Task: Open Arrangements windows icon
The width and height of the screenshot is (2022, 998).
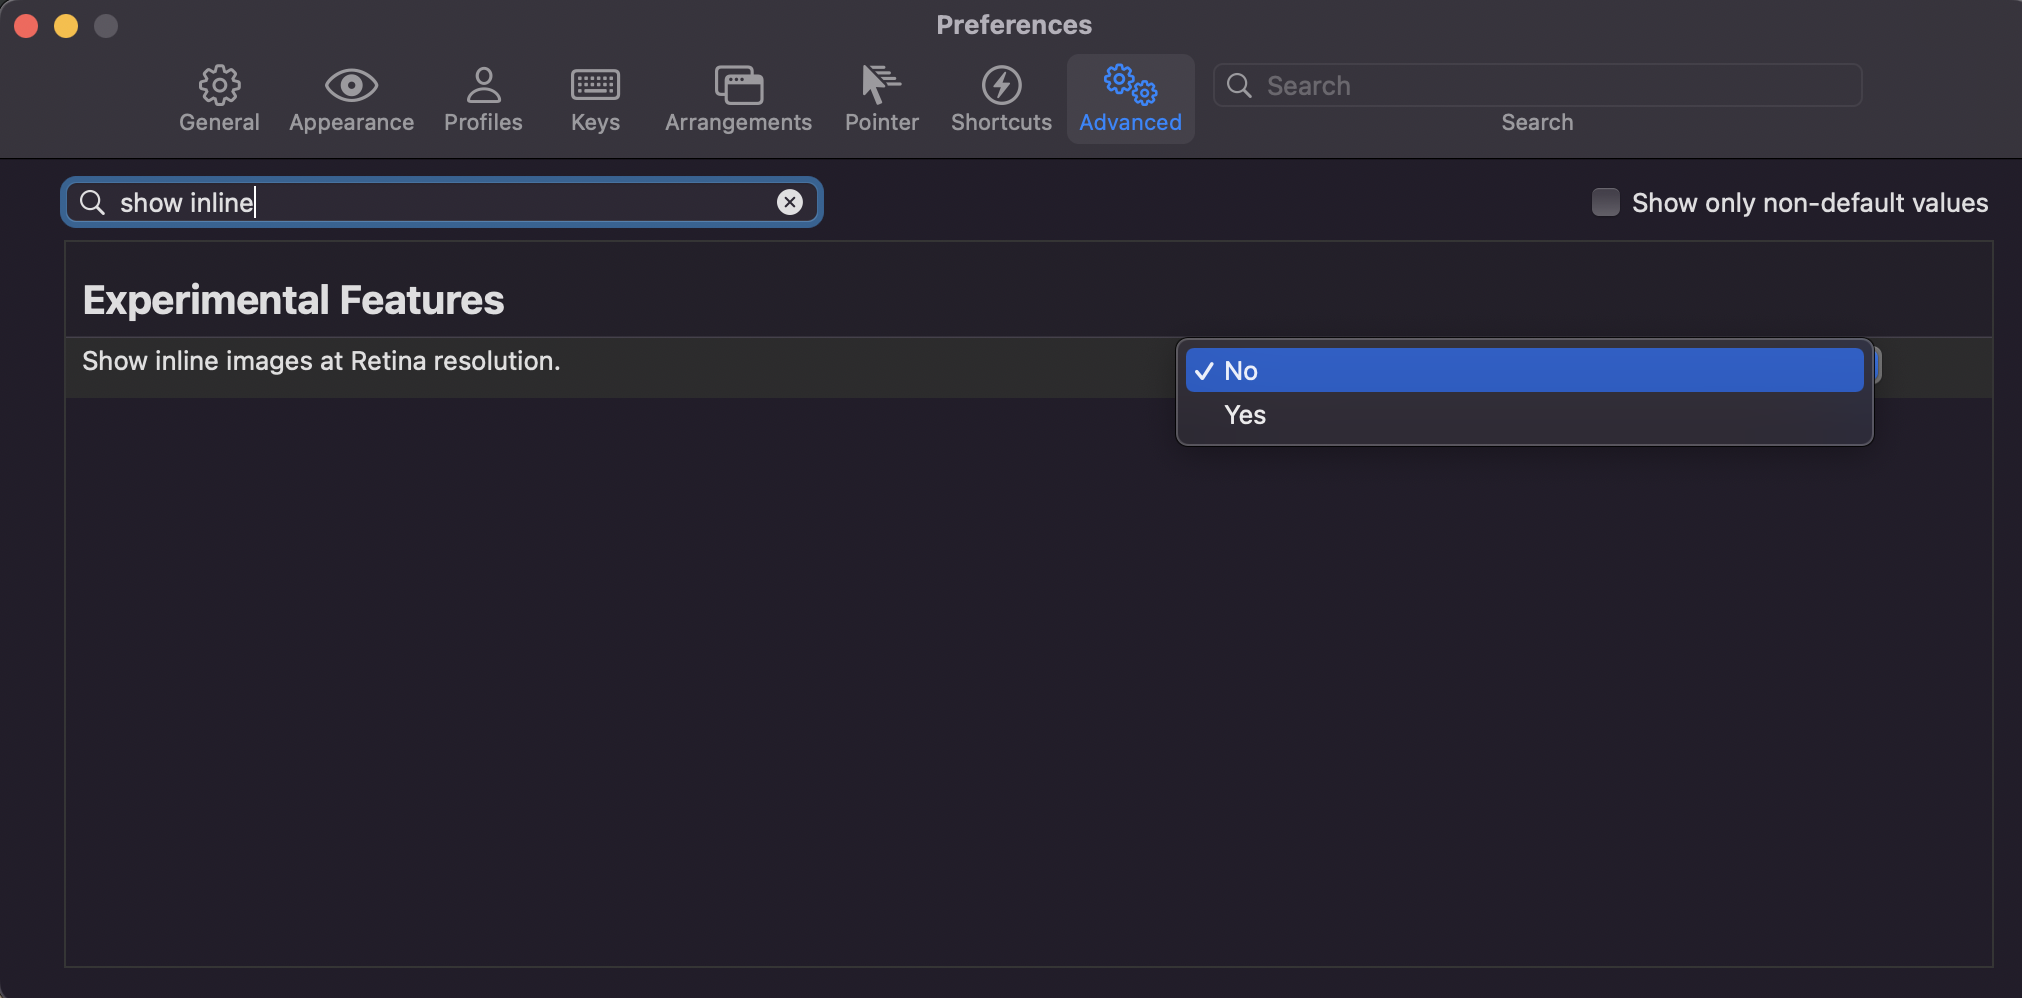Action: point(738,86)
